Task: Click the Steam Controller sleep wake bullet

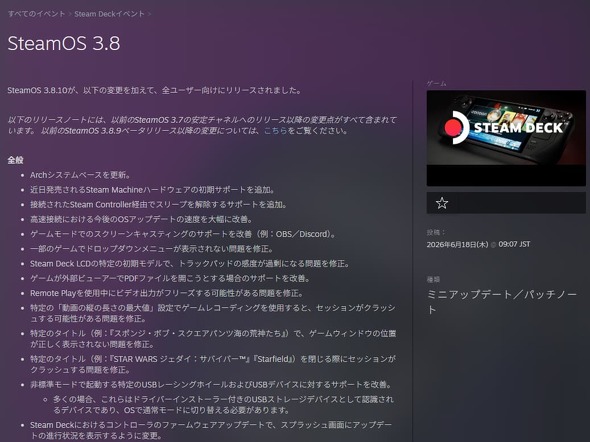Action: pos(158,204)
